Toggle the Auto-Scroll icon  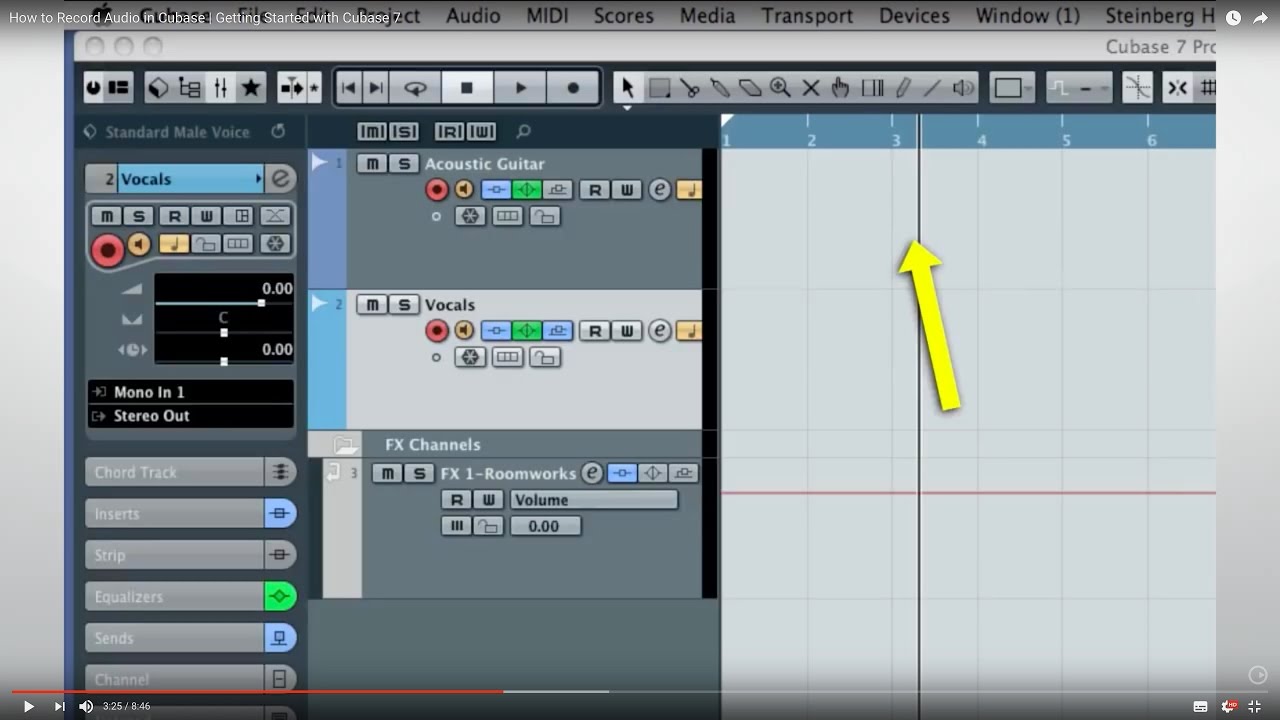pos(292,88)
